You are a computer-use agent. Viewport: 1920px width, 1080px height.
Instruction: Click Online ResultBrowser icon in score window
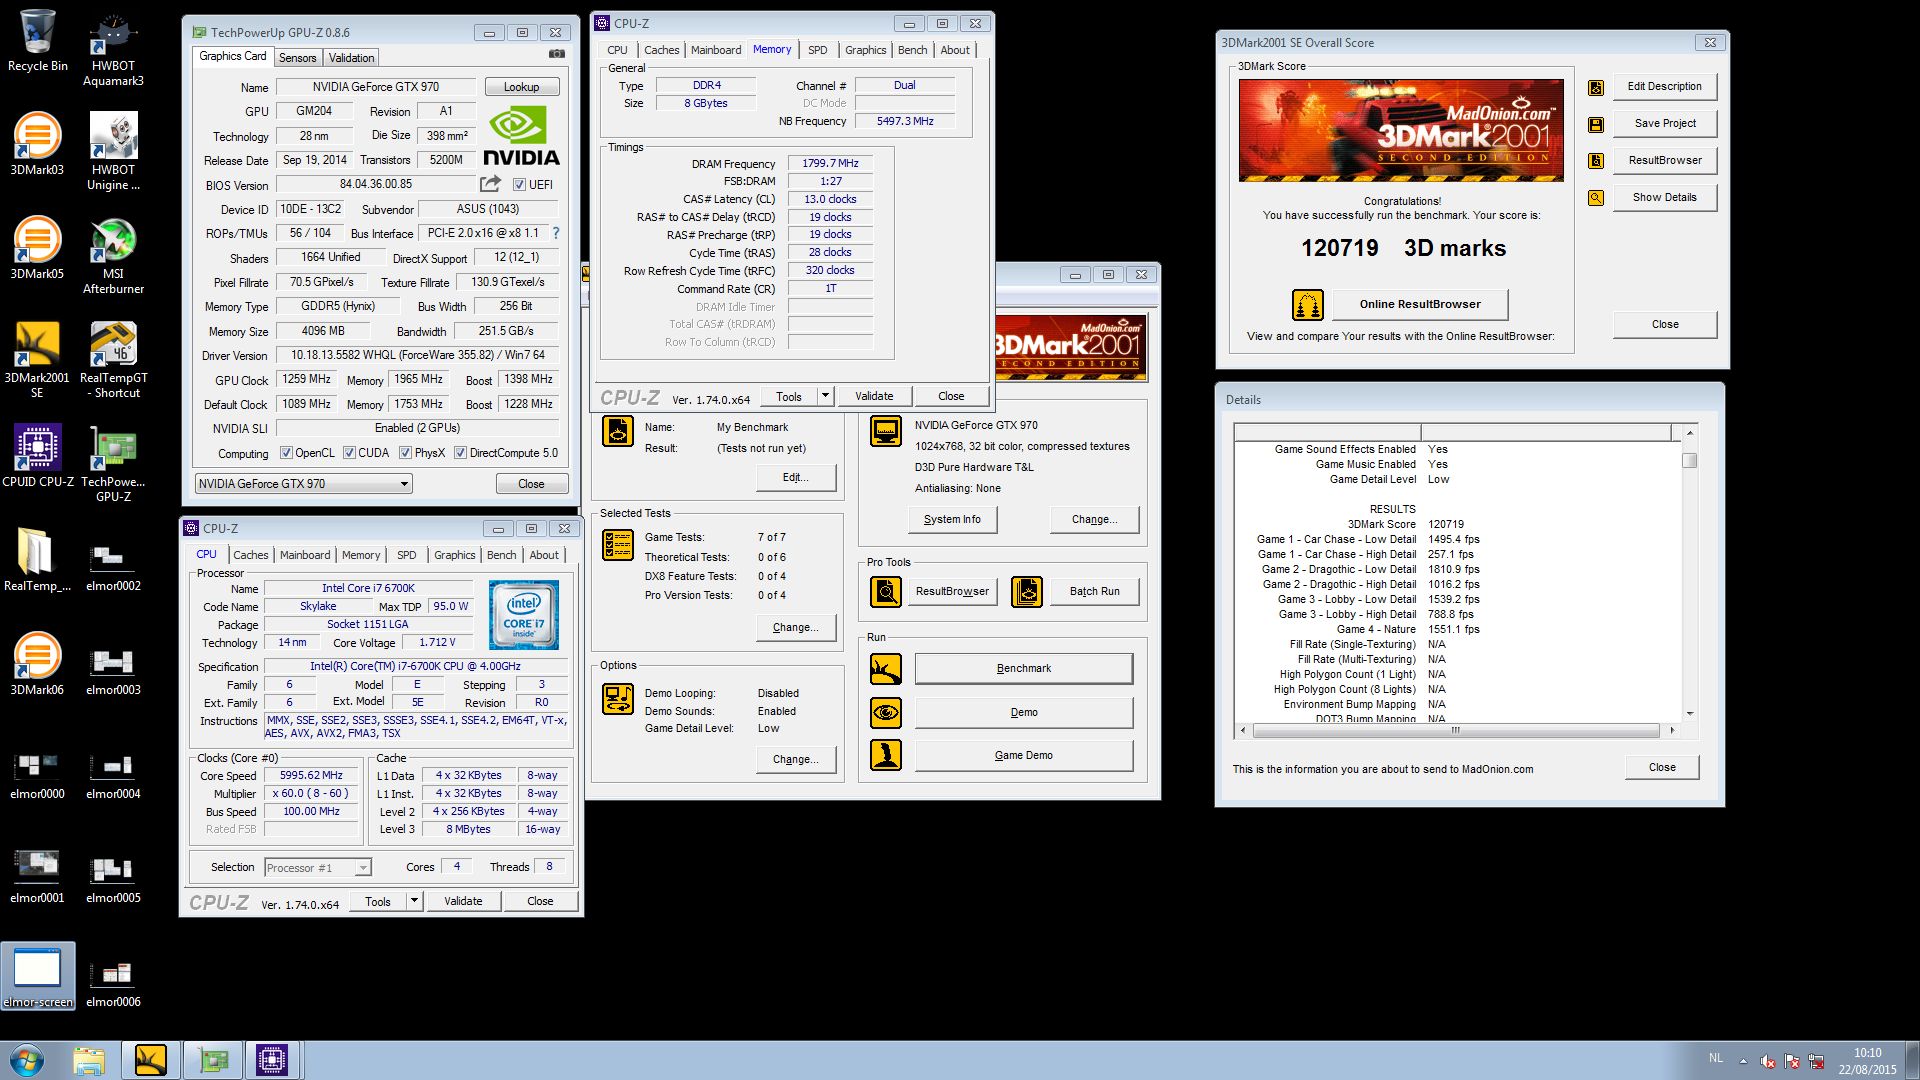click(x=1308, y=304)
